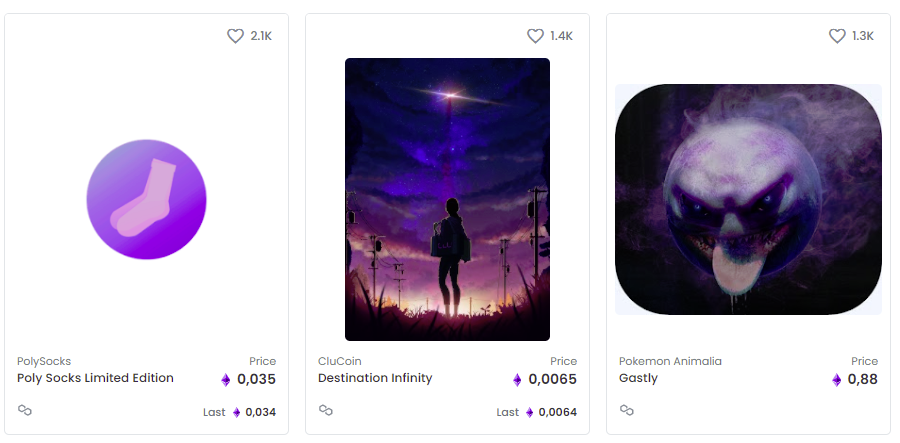This screenshot has width=900, height=443.
Task: Open the Poly Socks Limited Edition title
Action: (95, 378)
